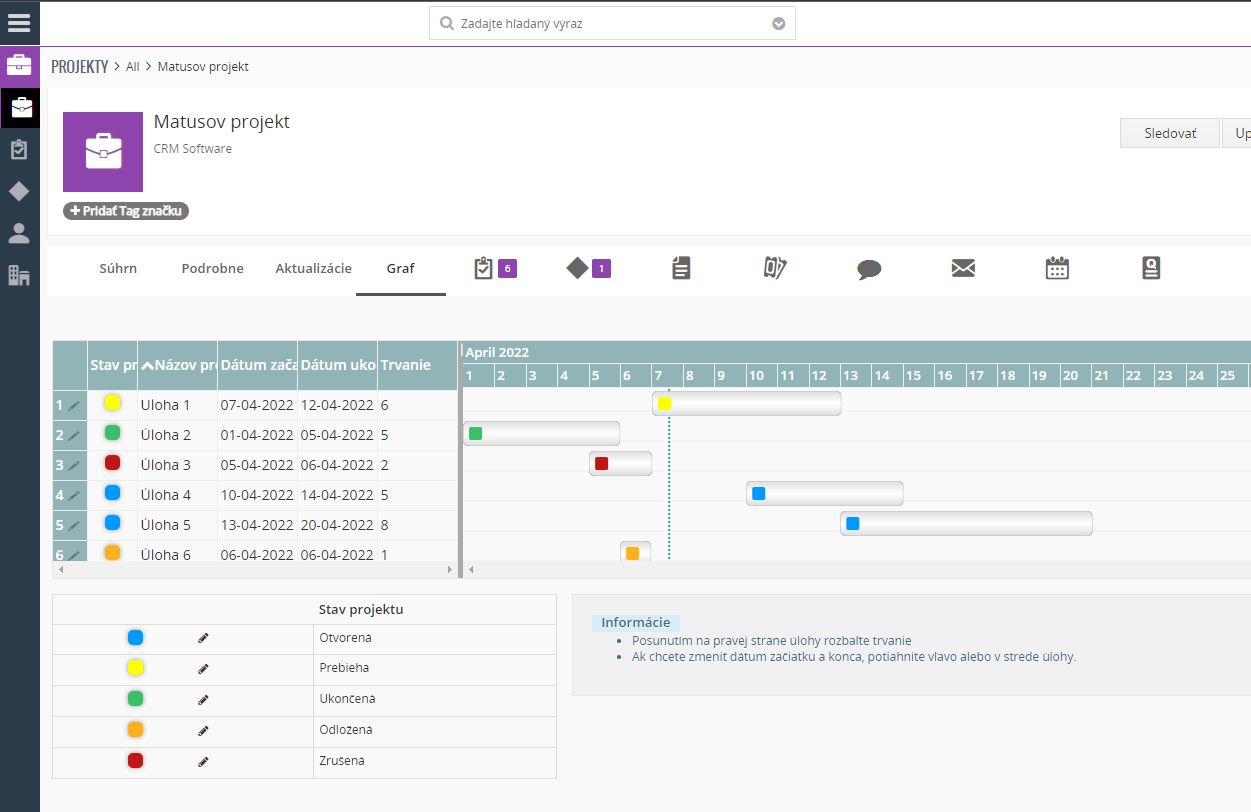Click orange Odložena legend color swatch

point(135,729)
